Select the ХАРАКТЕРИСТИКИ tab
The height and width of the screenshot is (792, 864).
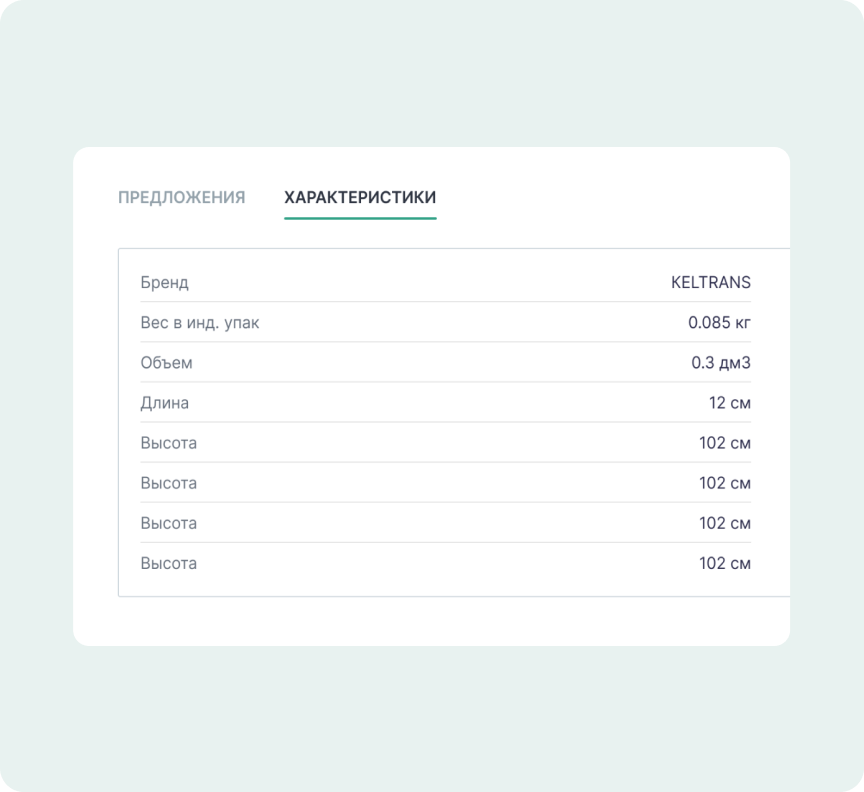[360, 197]
